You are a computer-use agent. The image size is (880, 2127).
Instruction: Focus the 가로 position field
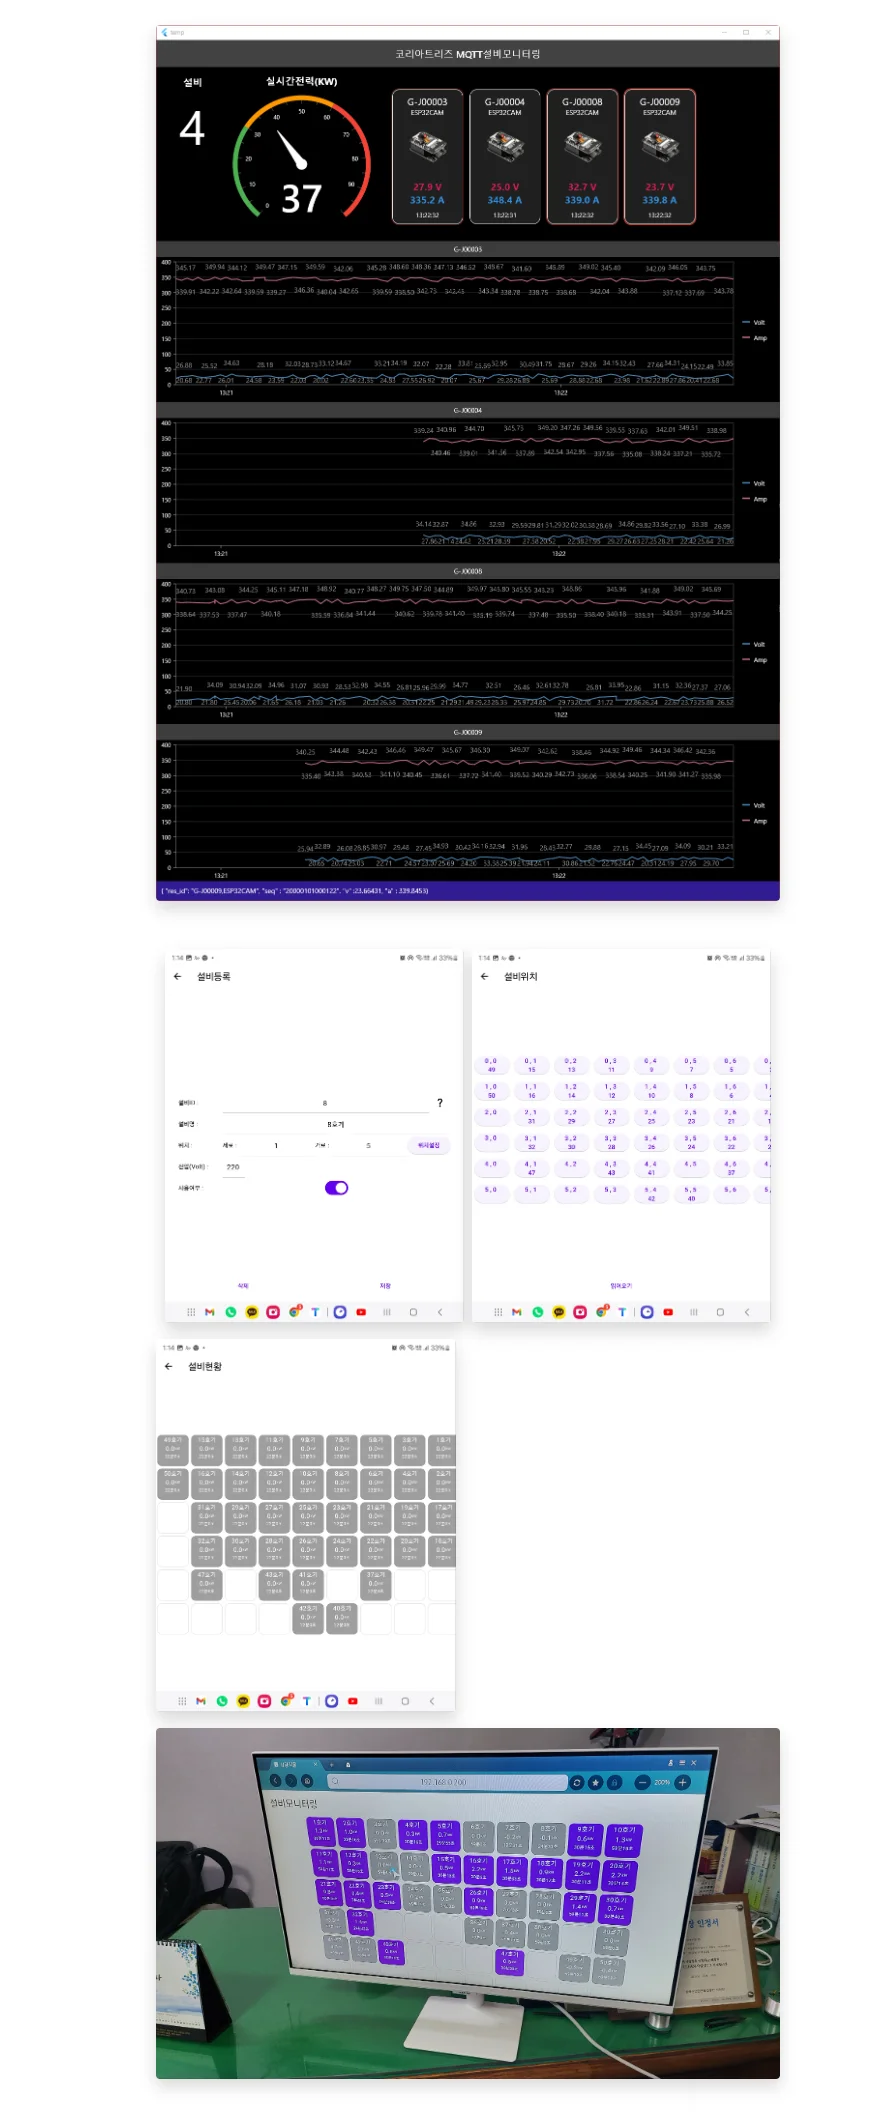[x=368, y=1145]
